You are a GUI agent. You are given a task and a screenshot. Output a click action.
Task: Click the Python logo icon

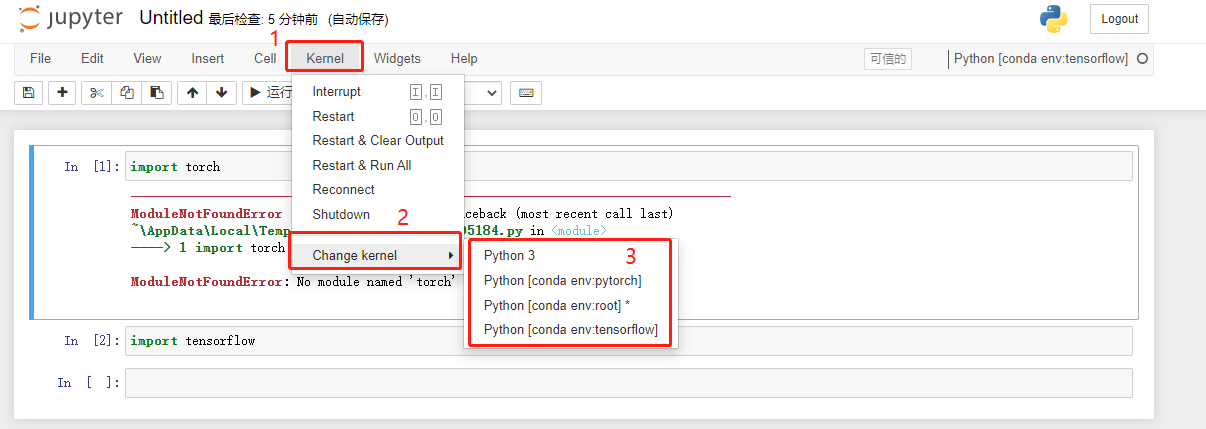point(1054,19)
